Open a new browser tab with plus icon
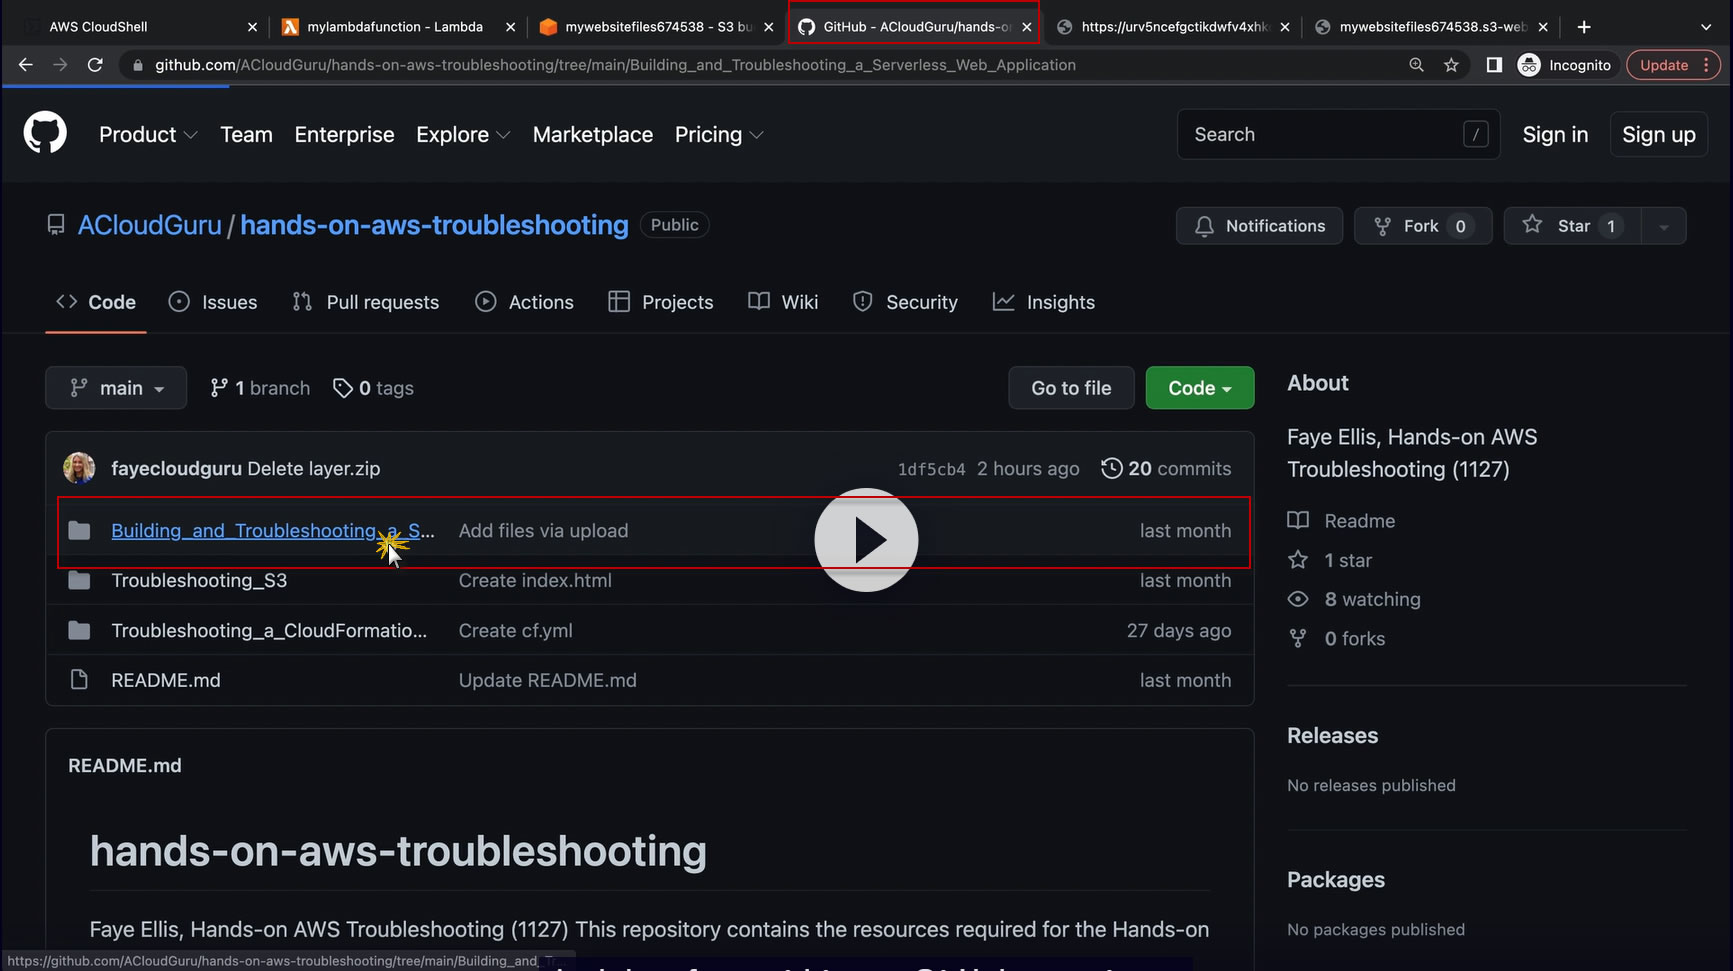 [x=1584, y=27]
